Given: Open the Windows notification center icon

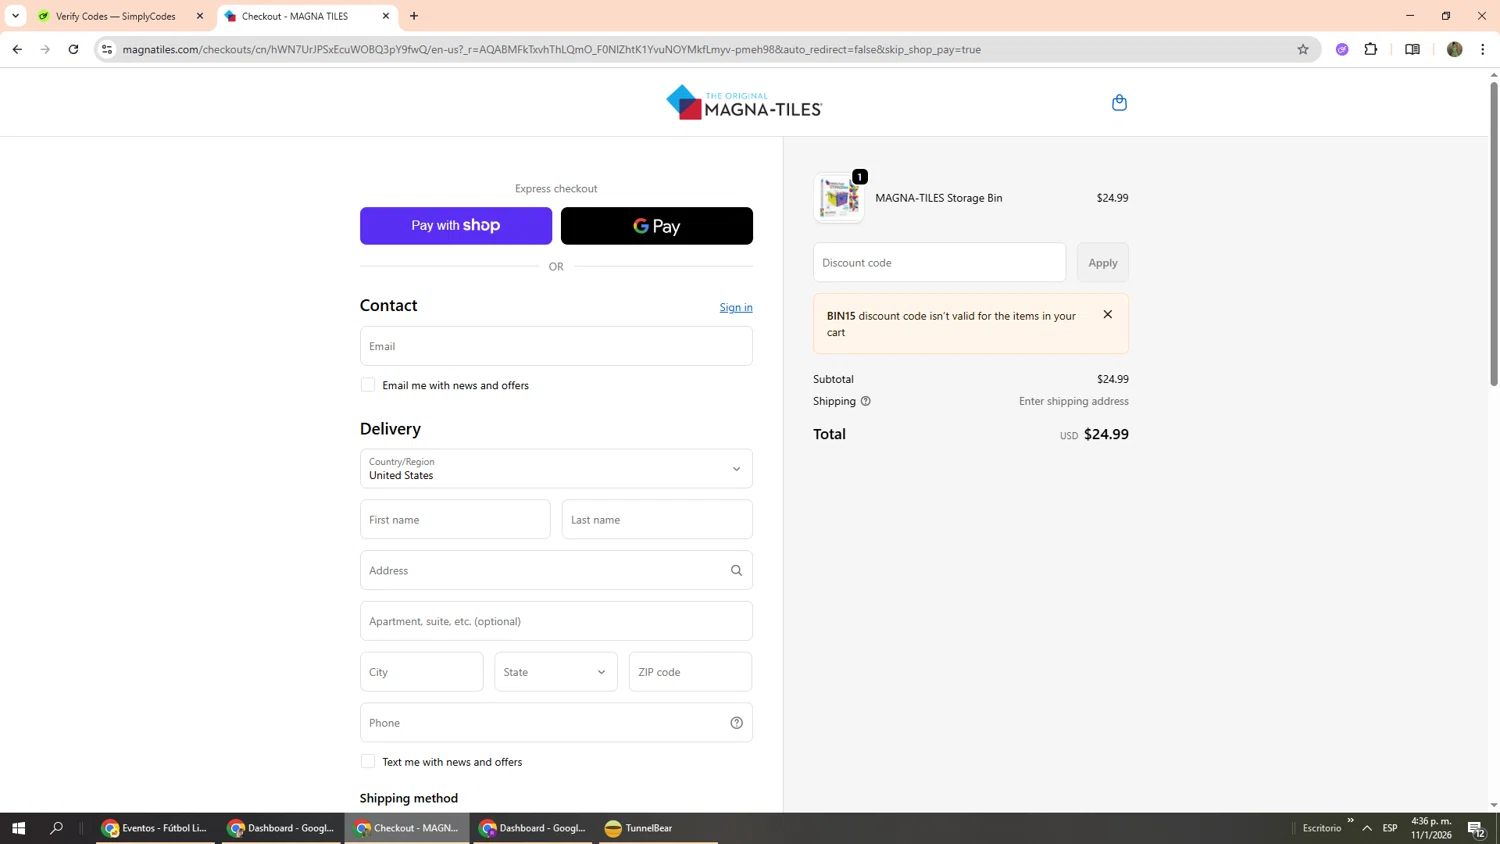Looking at the screenshot, I should (x=1476, y=828).
